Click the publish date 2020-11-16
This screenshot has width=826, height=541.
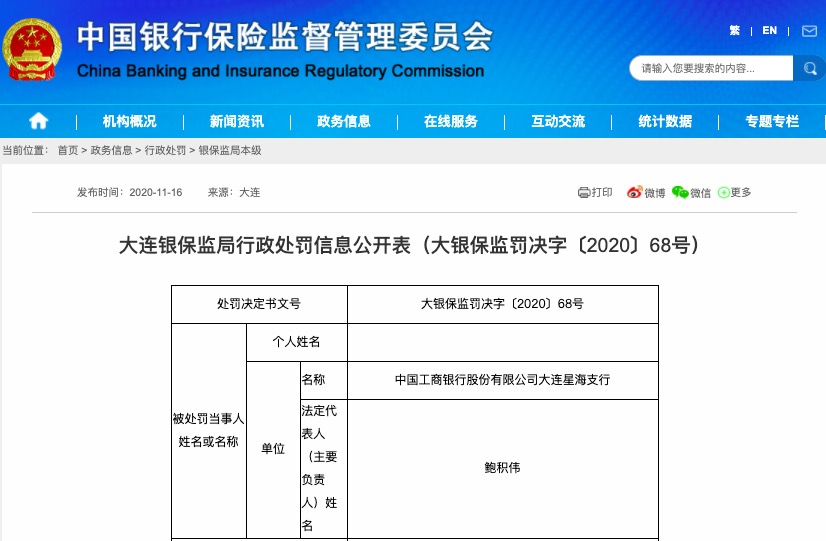155,193
